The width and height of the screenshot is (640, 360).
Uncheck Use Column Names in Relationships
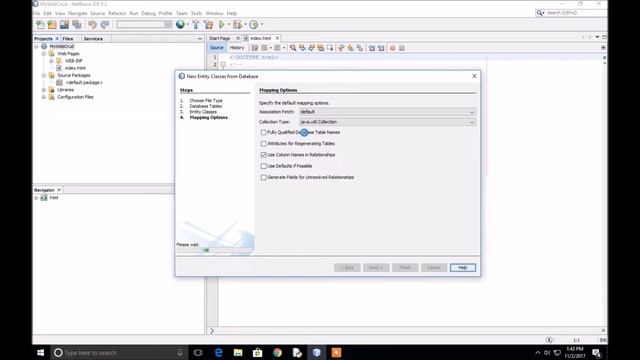click(x=263, y=155)
